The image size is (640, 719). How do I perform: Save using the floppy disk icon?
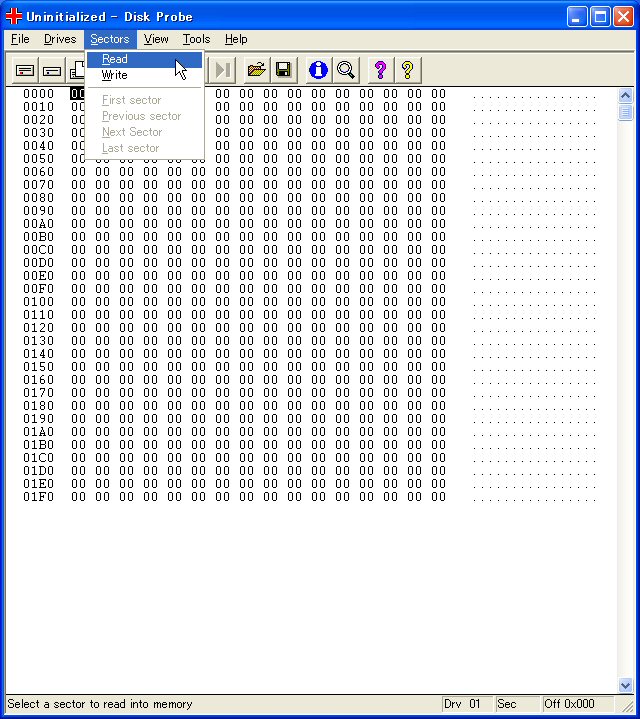pyautogui.click(x=284, y=70)
